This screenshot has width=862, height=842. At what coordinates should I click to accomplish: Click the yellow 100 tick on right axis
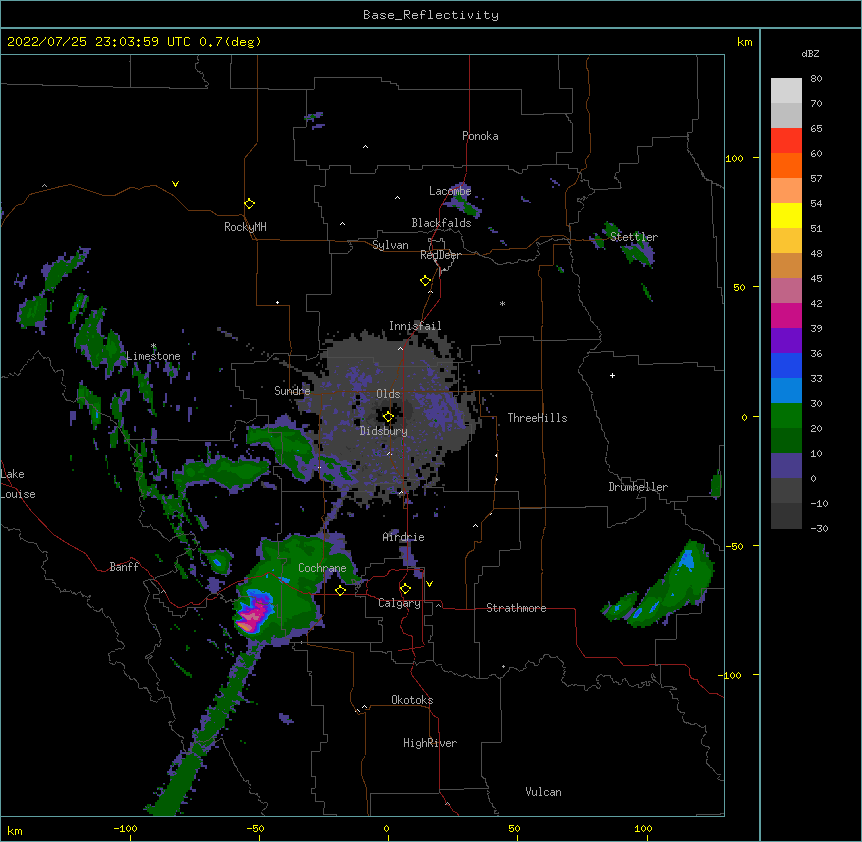[734, 158]
